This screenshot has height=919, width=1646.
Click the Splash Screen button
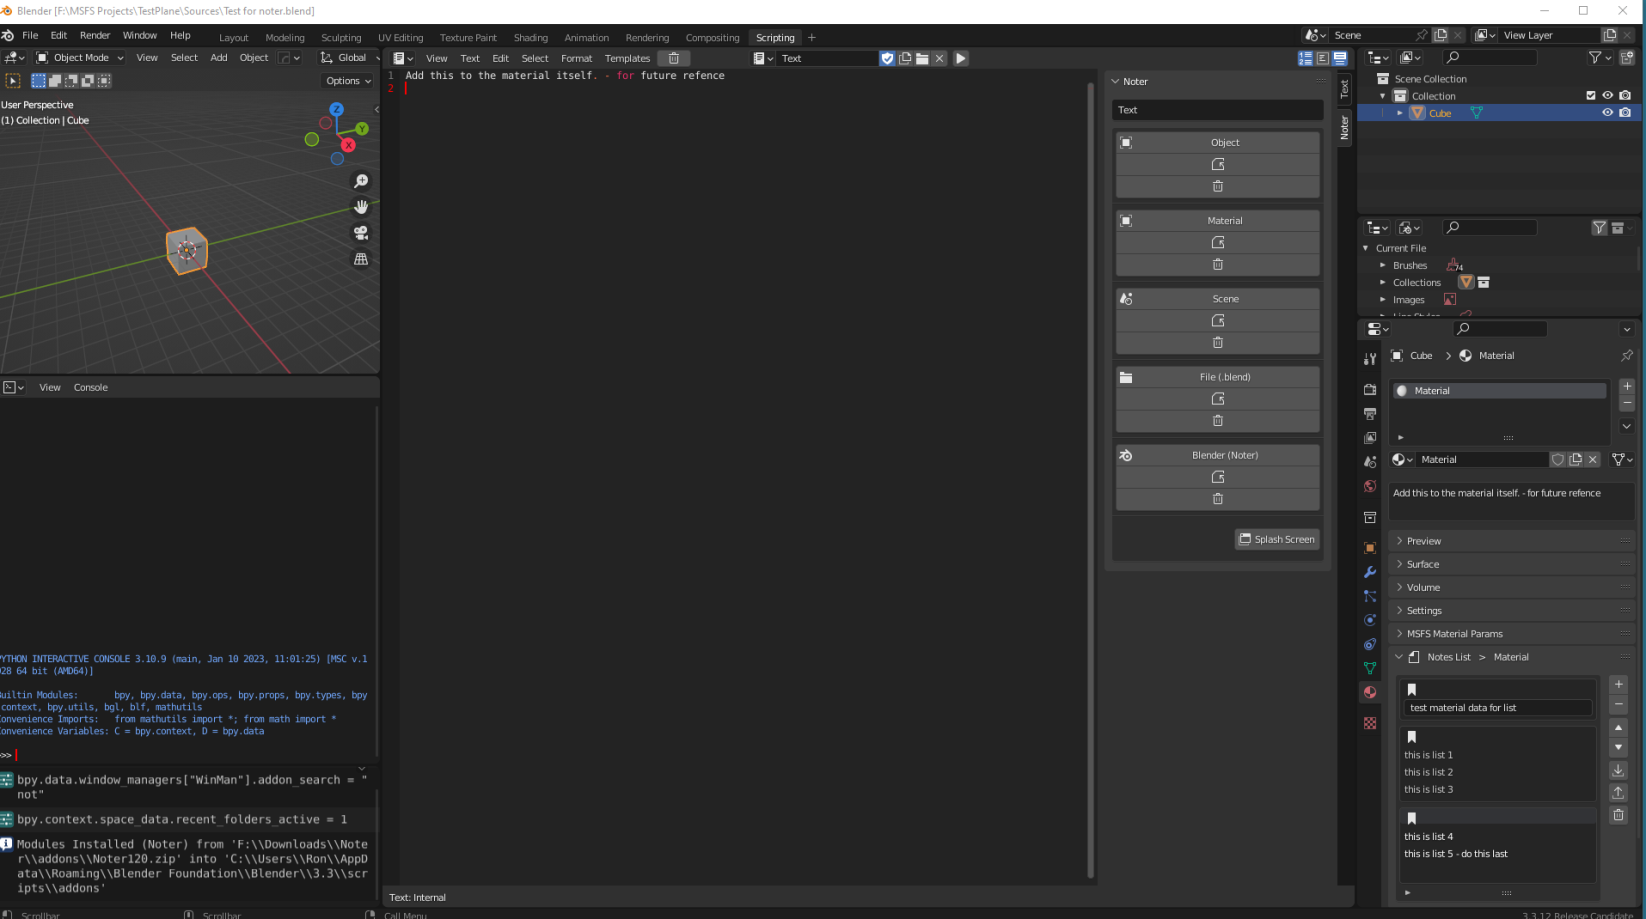[x=1277, y=539]
